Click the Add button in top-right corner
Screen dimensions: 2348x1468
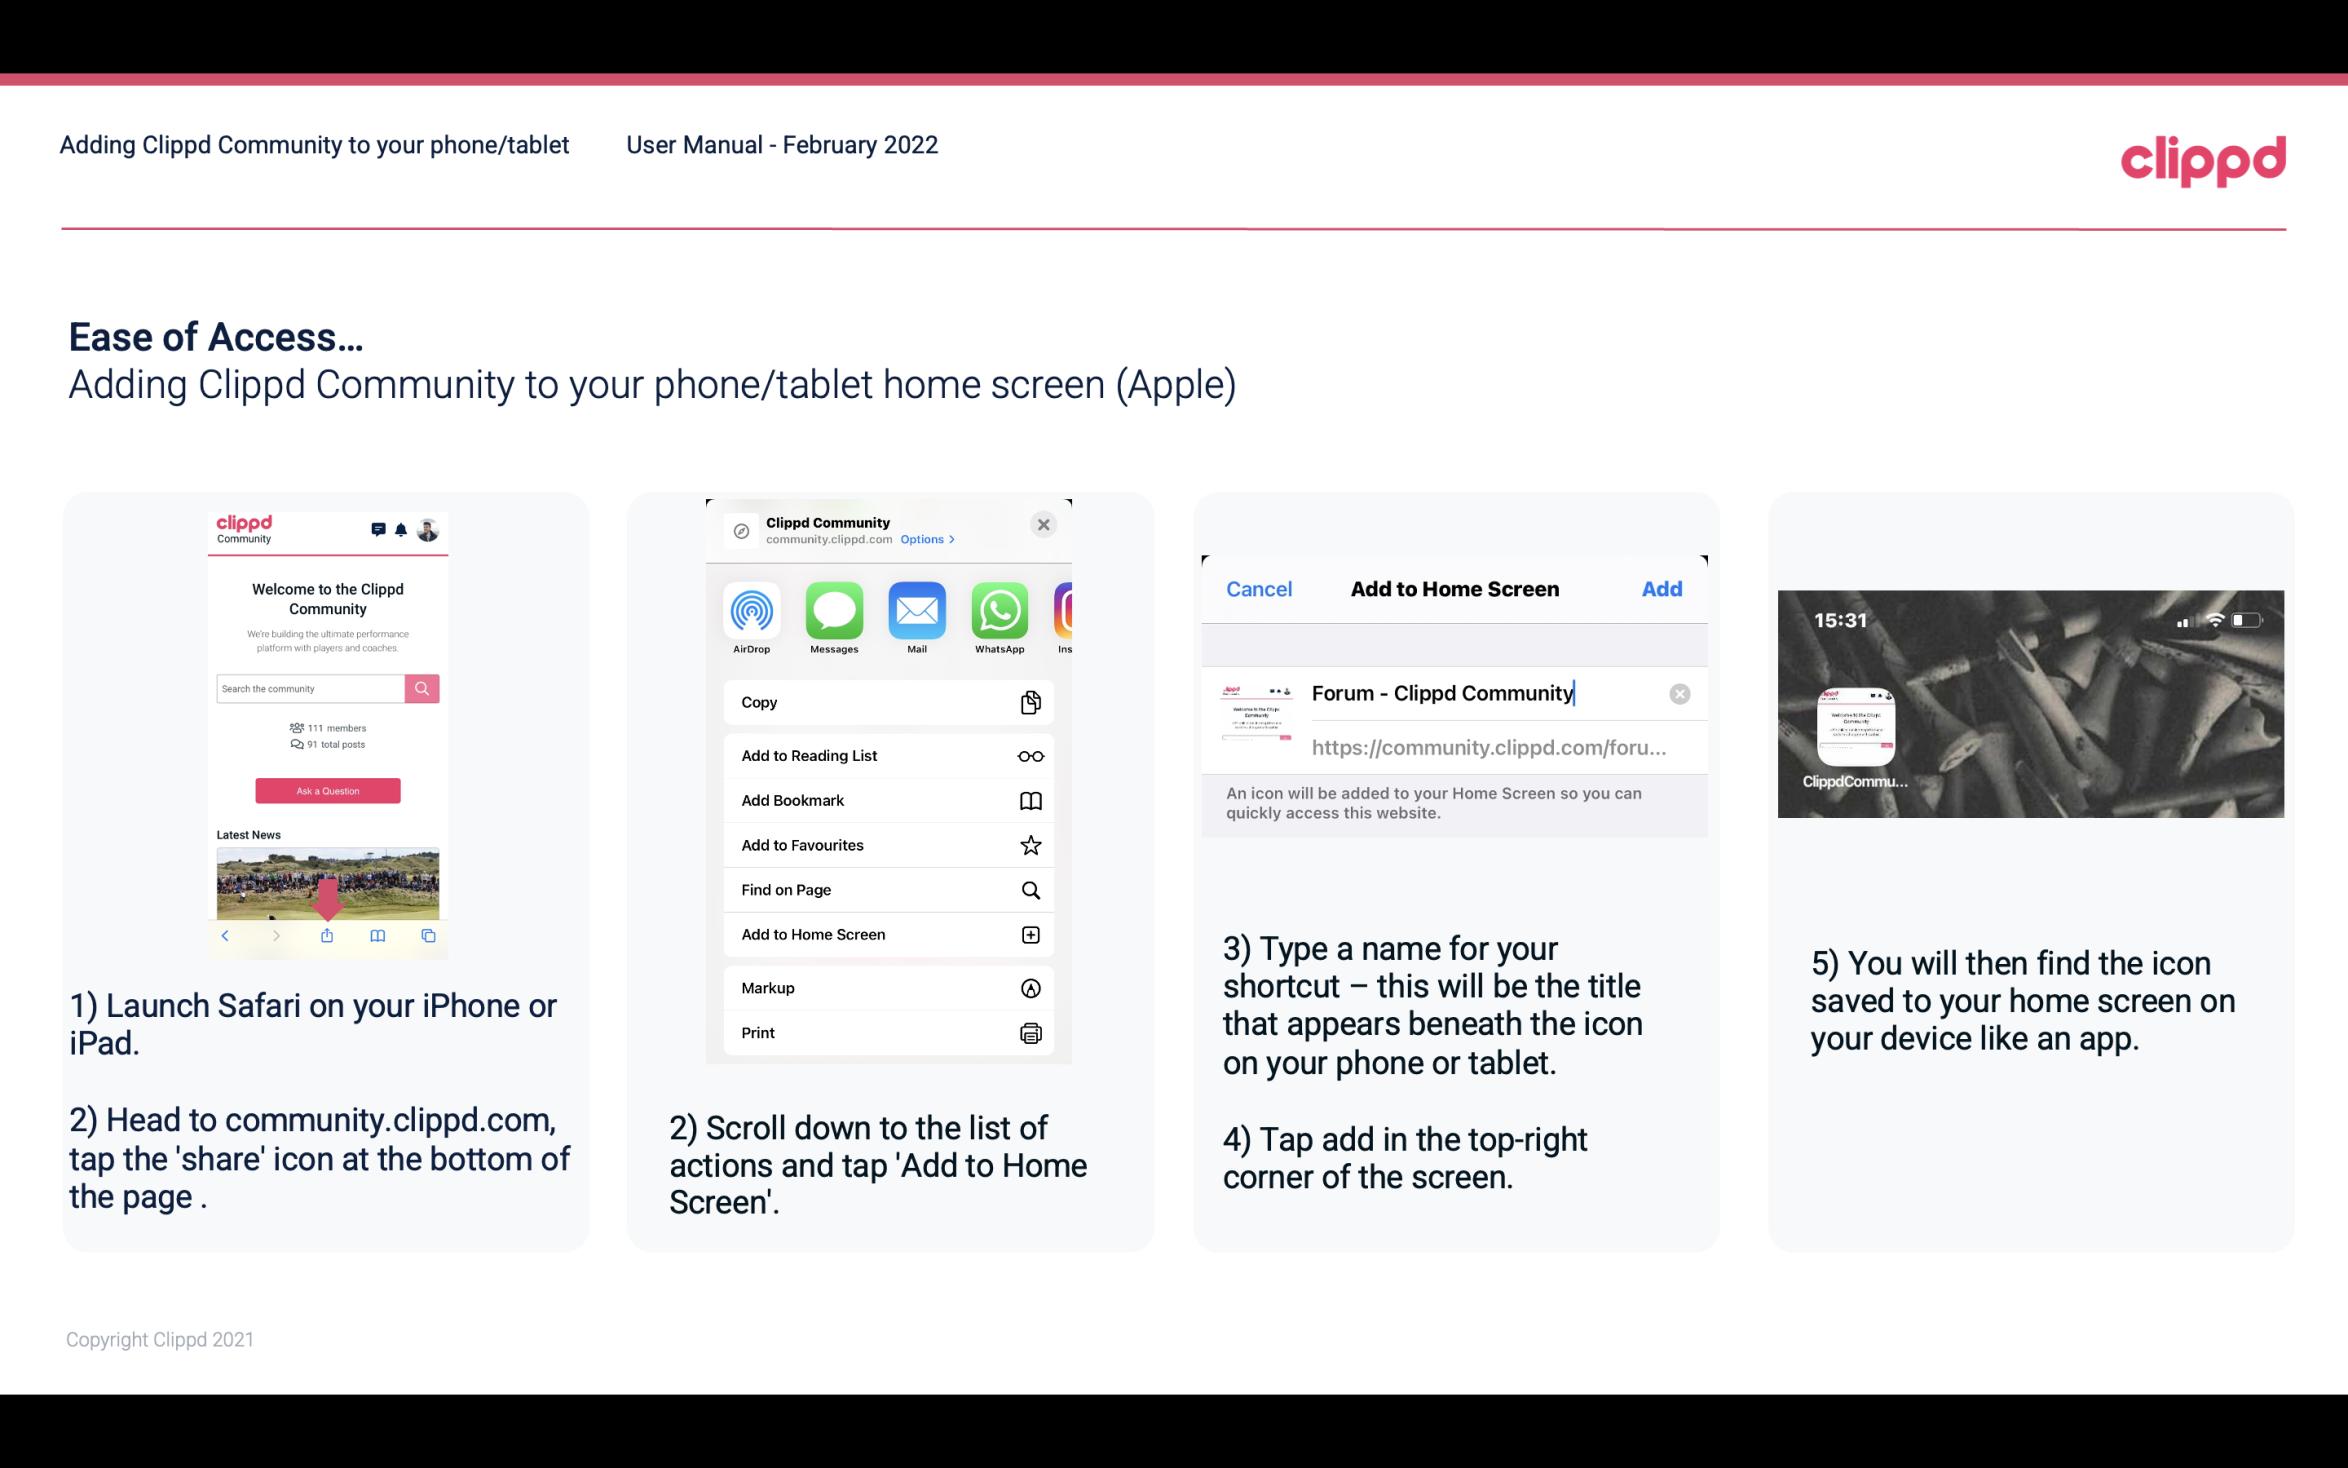[x=1662, y=589]
